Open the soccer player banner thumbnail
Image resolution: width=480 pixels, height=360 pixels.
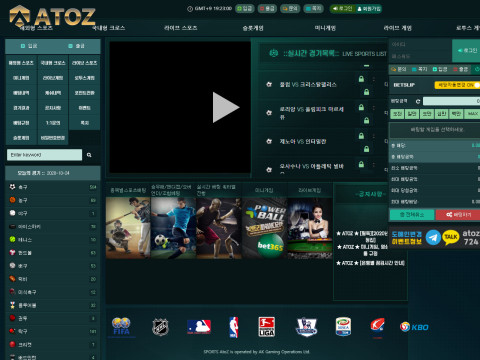(x=173, y=228)
